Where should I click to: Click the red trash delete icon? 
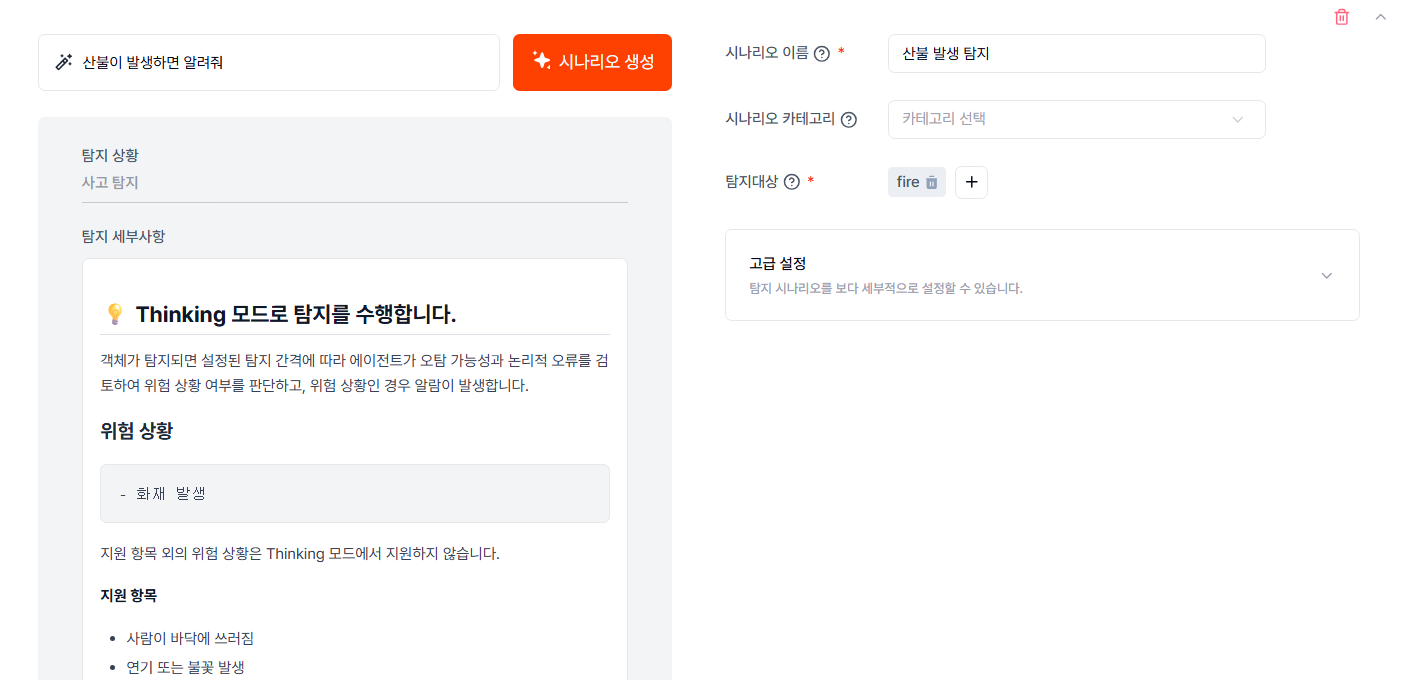coord(1342,16)
